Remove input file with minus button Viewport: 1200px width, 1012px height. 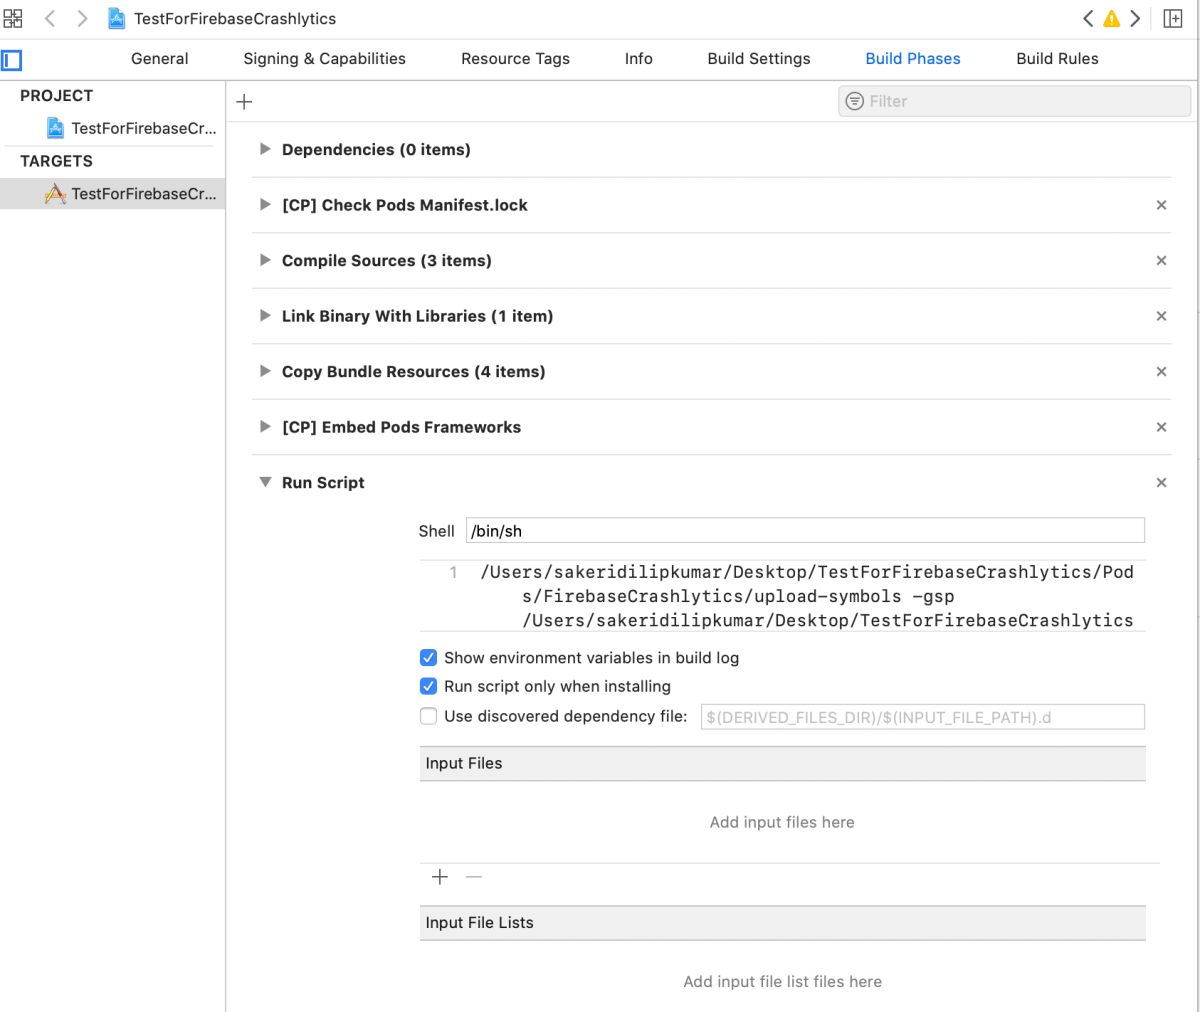pos(474,877)
